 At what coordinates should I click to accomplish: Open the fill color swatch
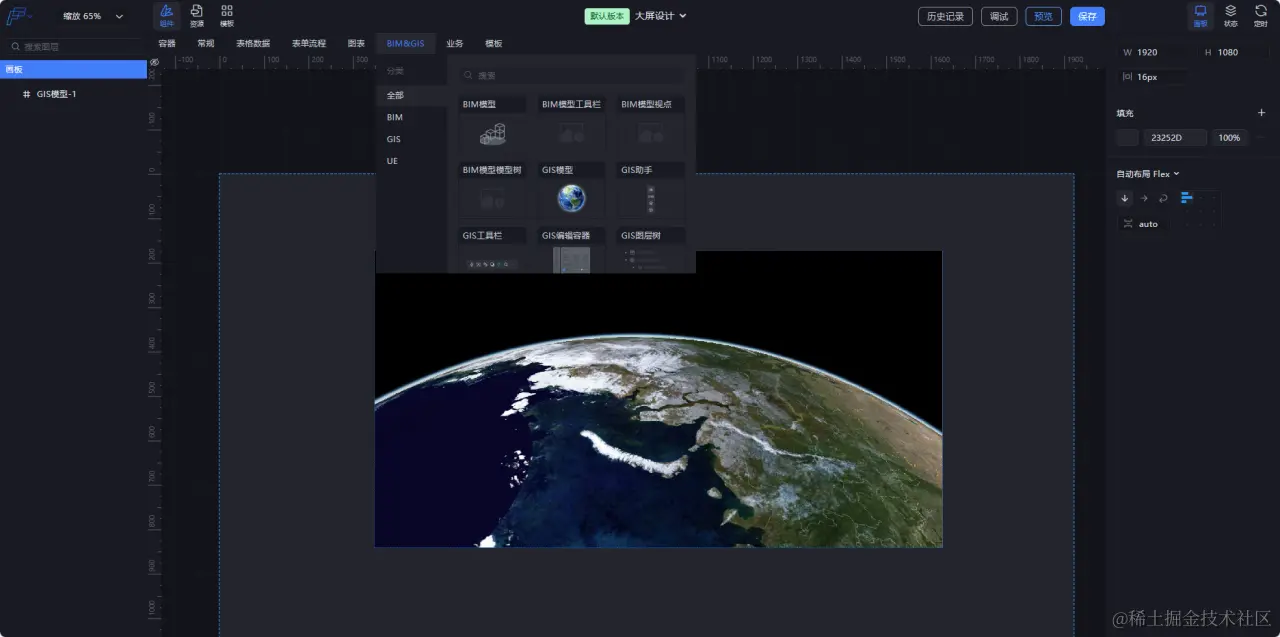pyautogui.click(x=1128, y=138)
